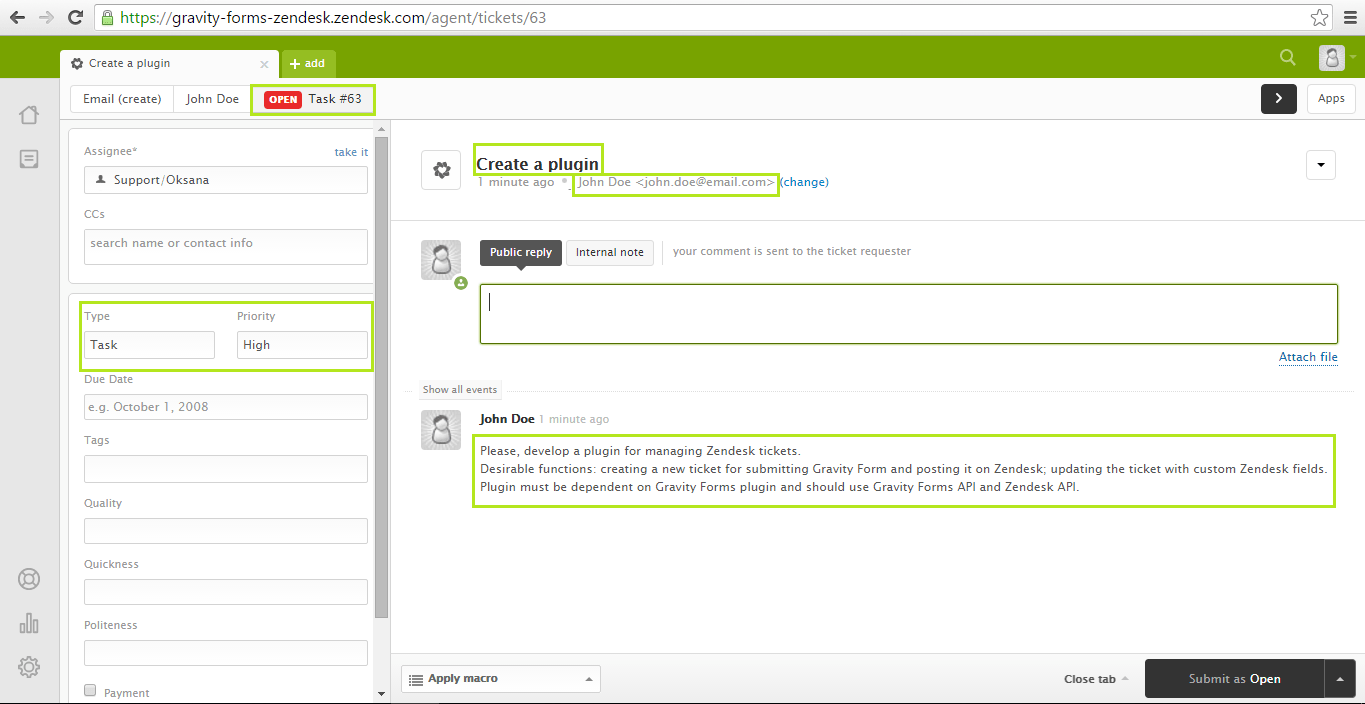Open the Views panel icon in sidebar
Viewport: 1365px width, 704px height.
click(29, 158)
